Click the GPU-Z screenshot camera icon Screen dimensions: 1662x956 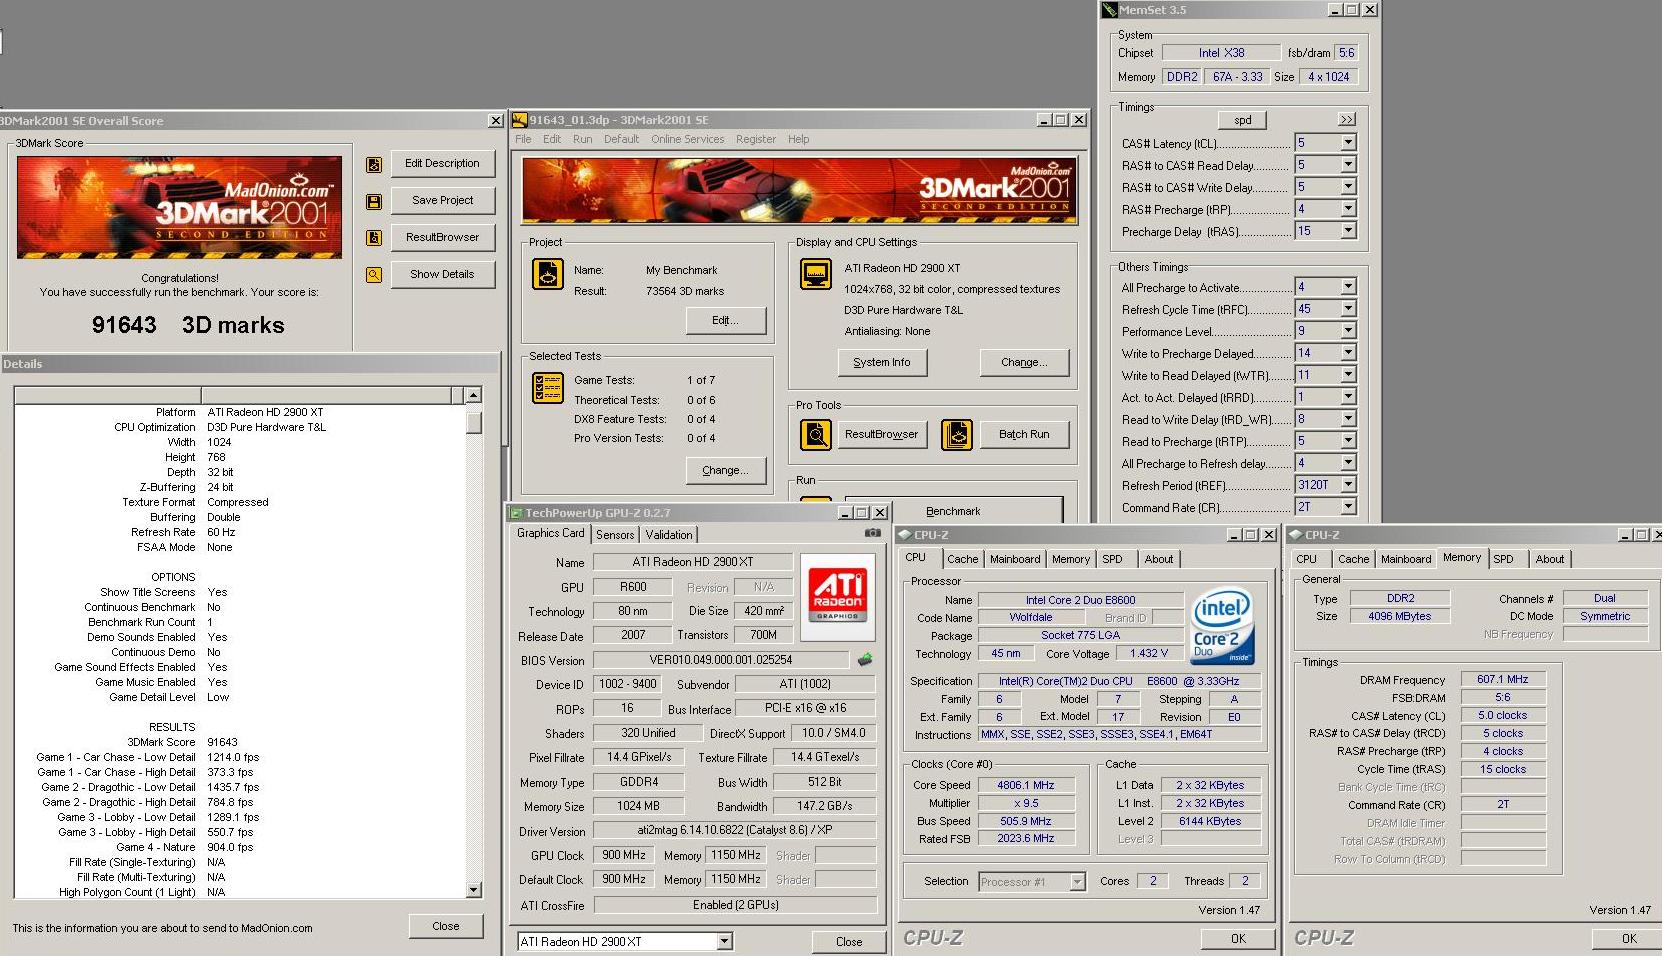873,533
